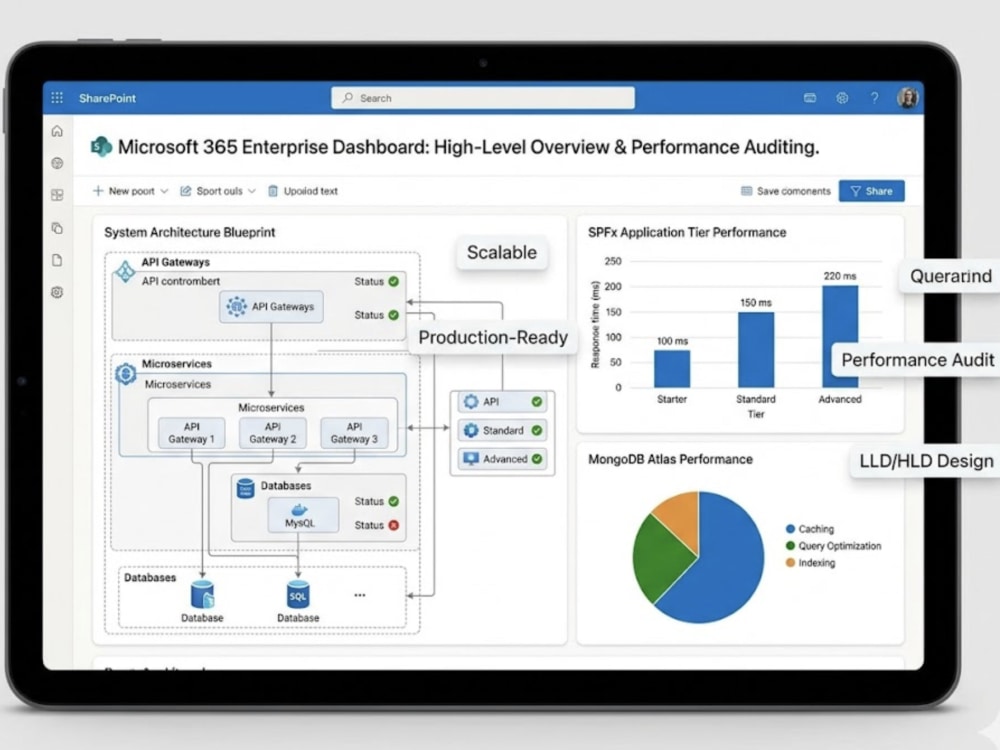
Task: Click the blue Database cylinder icon
Action: point(202,594)
